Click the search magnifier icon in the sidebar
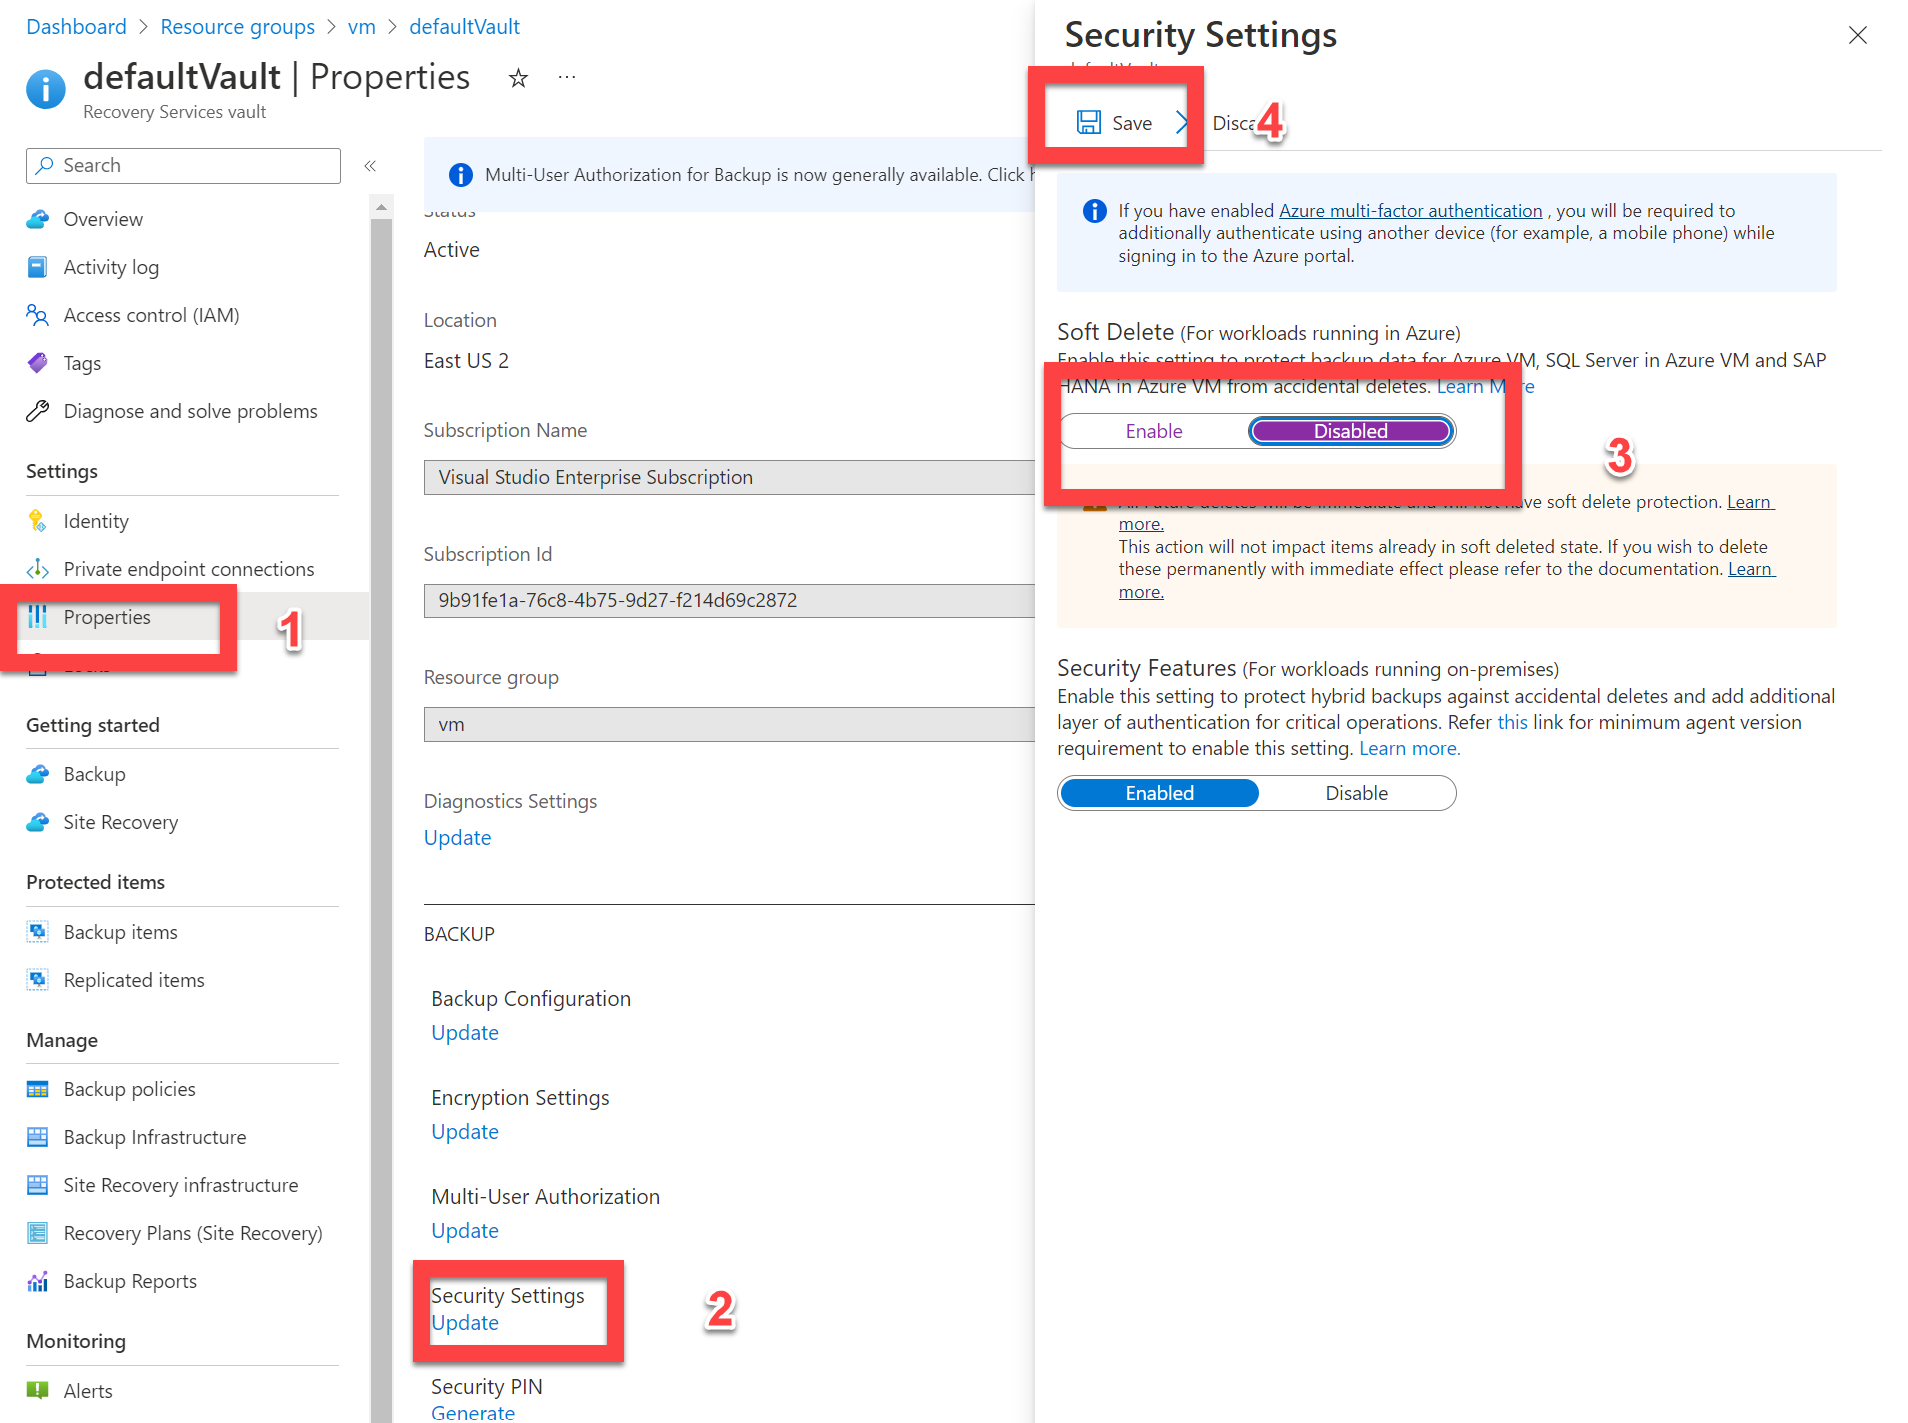The image size is (1908, 1423). (45, 165)
